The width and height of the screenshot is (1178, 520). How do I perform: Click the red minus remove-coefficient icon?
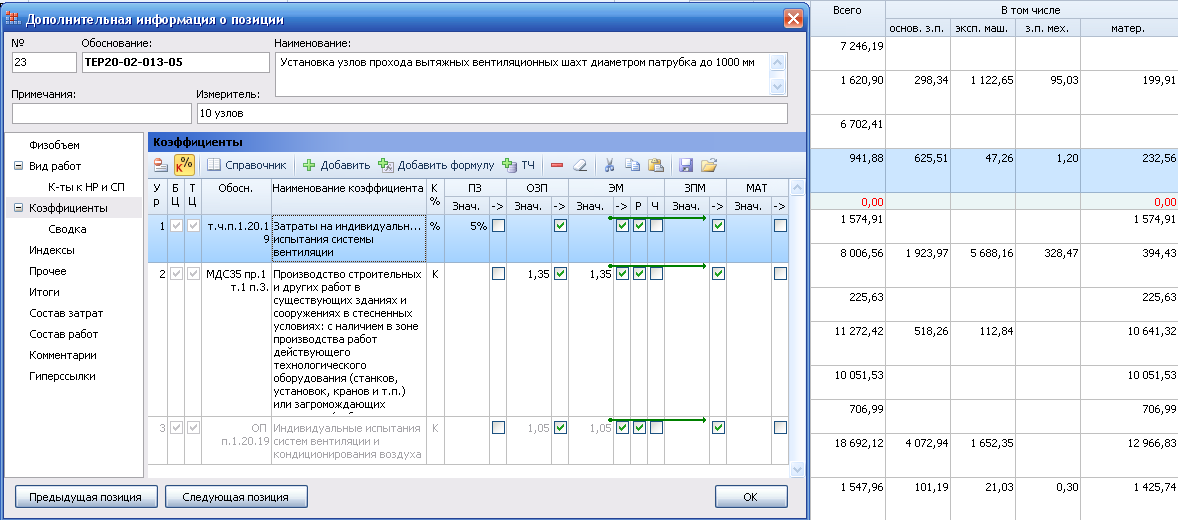557,165
